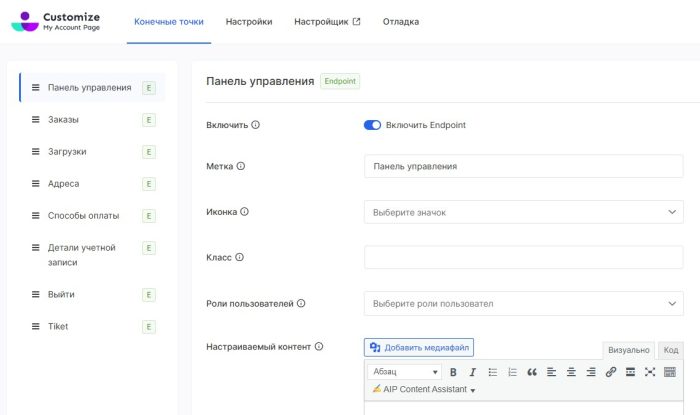Click into the Класс input field
The height and width of the screenshot is (415, 700).
coord(523,257)
